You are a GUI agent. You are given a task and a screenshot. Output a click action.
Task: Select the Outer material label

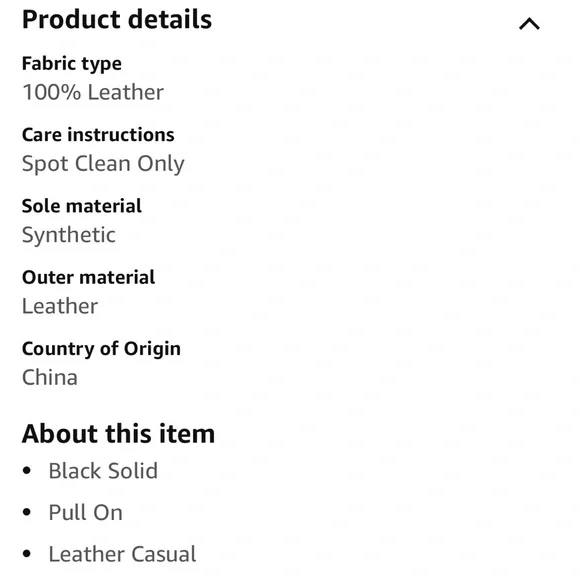(88, 277)
